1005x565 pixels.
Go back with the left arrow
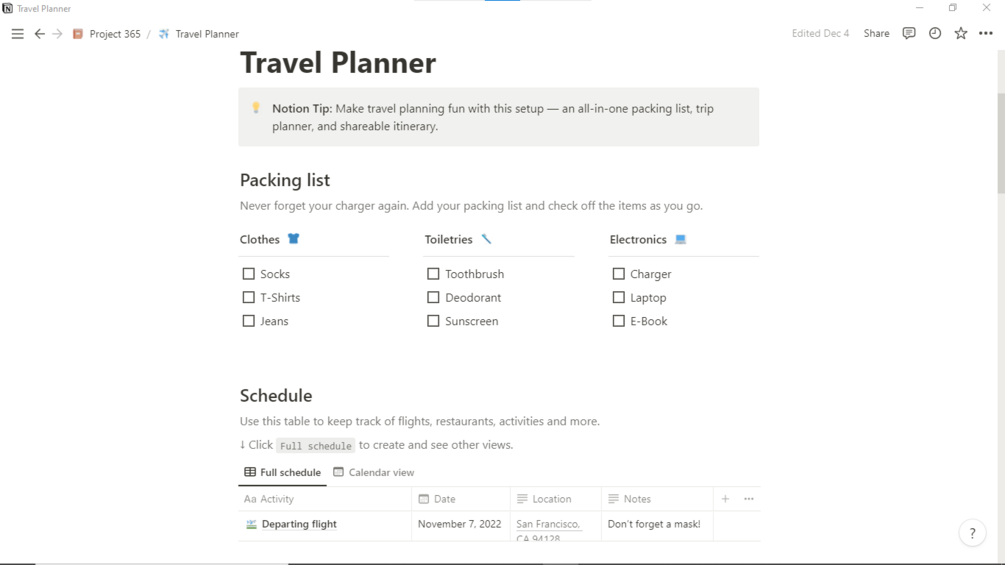tap(39, 34)
